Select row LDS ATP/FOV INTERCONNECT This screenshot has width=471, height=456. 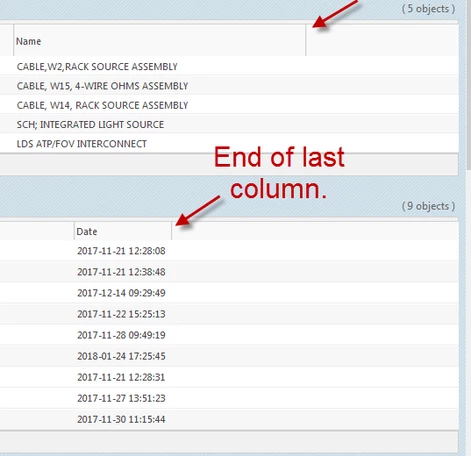pyautogui.click(x=229, y=144)
